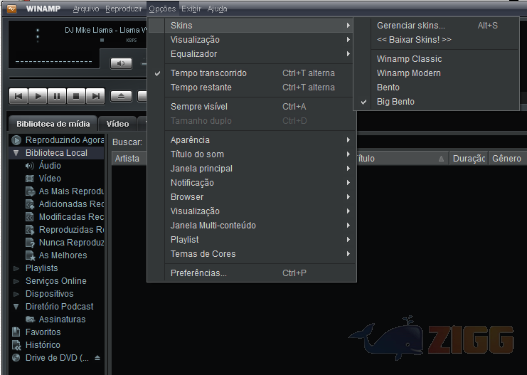This screenshot has height=375, width=527.
Task: Click the Baixar Skins link
Action: point(414,40)
